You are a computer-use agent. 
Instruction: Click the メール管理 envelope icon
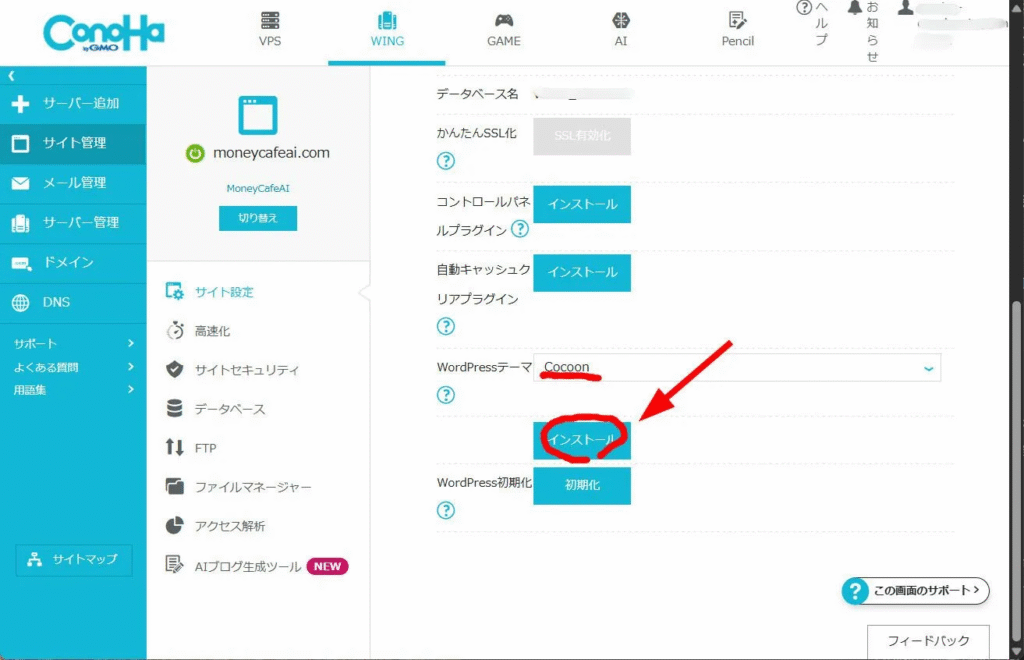20,183
